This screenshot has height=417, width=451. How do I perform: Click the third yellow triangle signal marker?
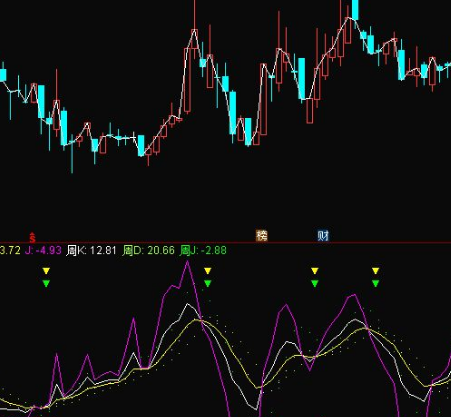coord(315,271)
